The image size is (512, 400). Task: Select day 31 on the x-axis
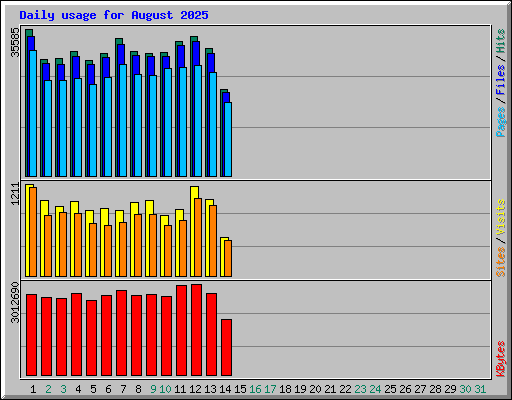pyautogui.click(x=480, y=389)
